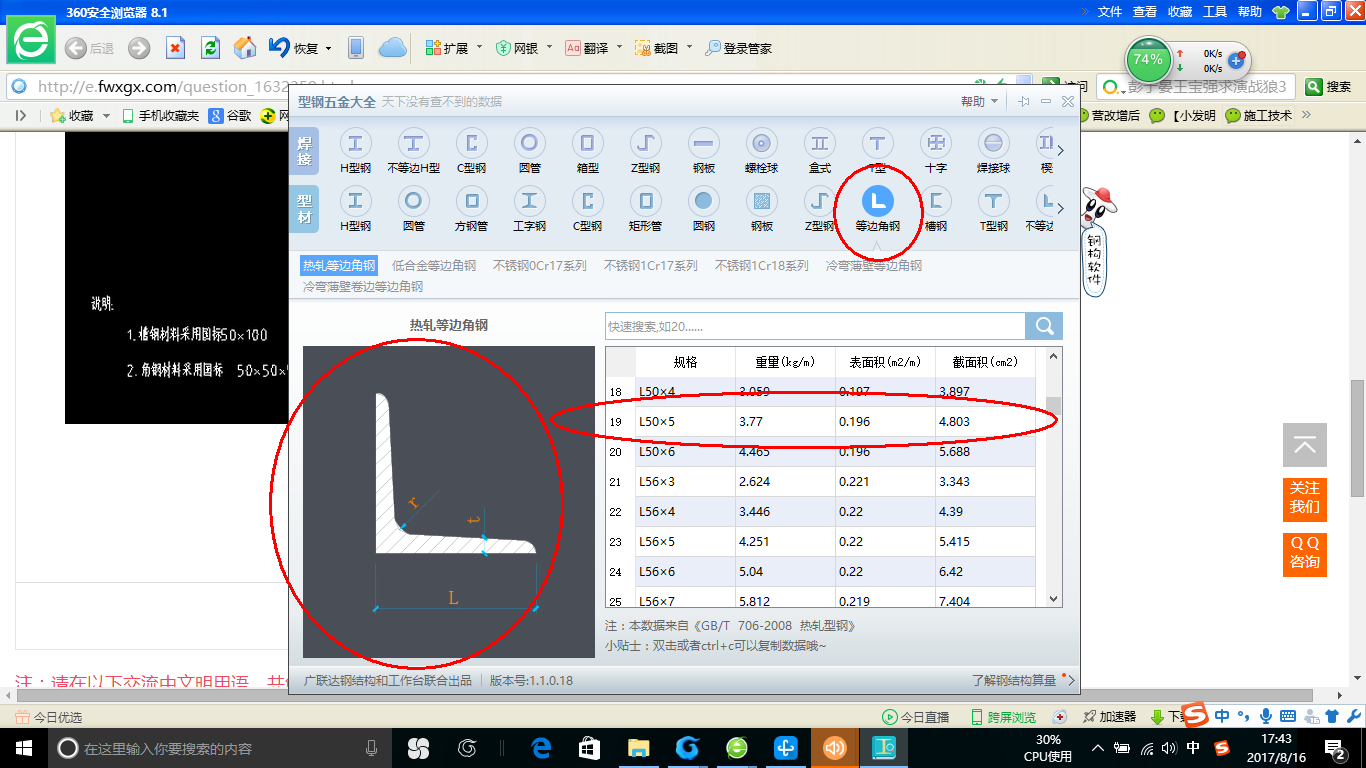
Task: Select the 槽钢 icon
Action: click(935, 200)
